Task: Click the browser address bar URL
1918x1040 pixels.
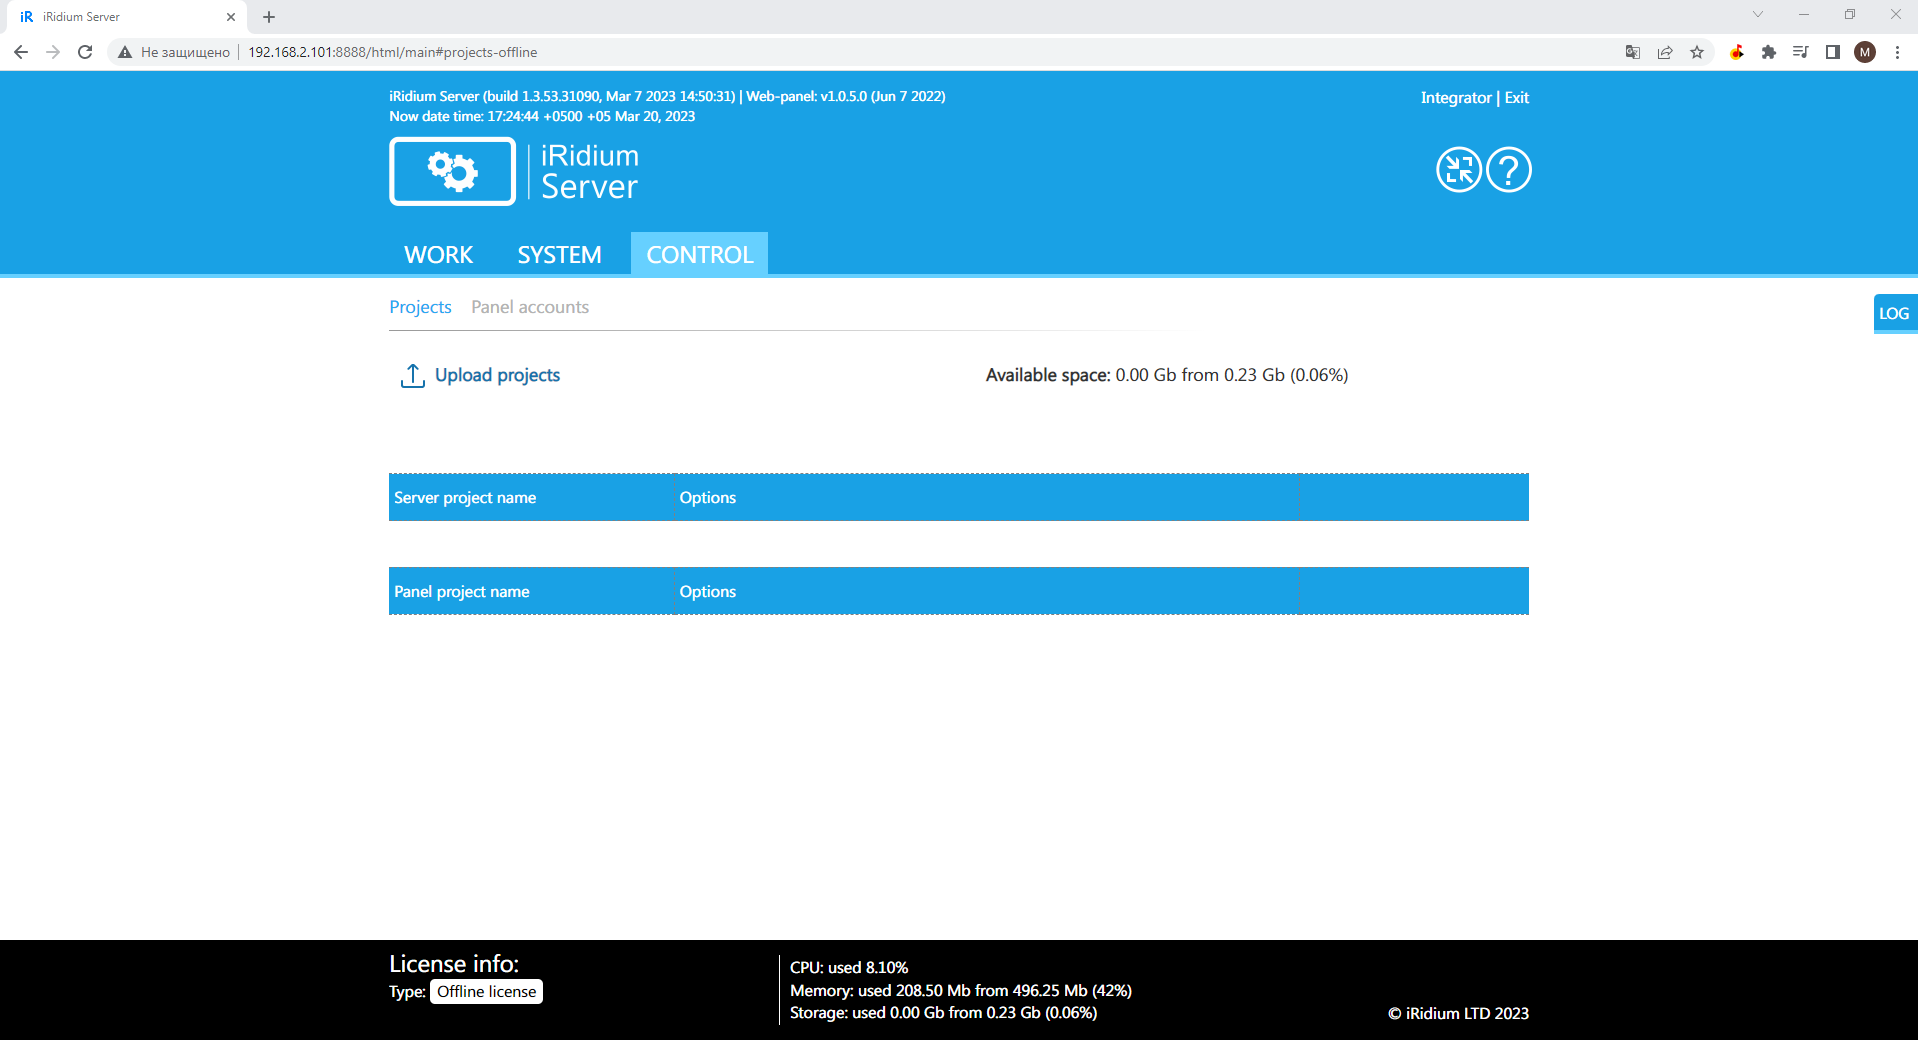Action: [x=392, y=52]
